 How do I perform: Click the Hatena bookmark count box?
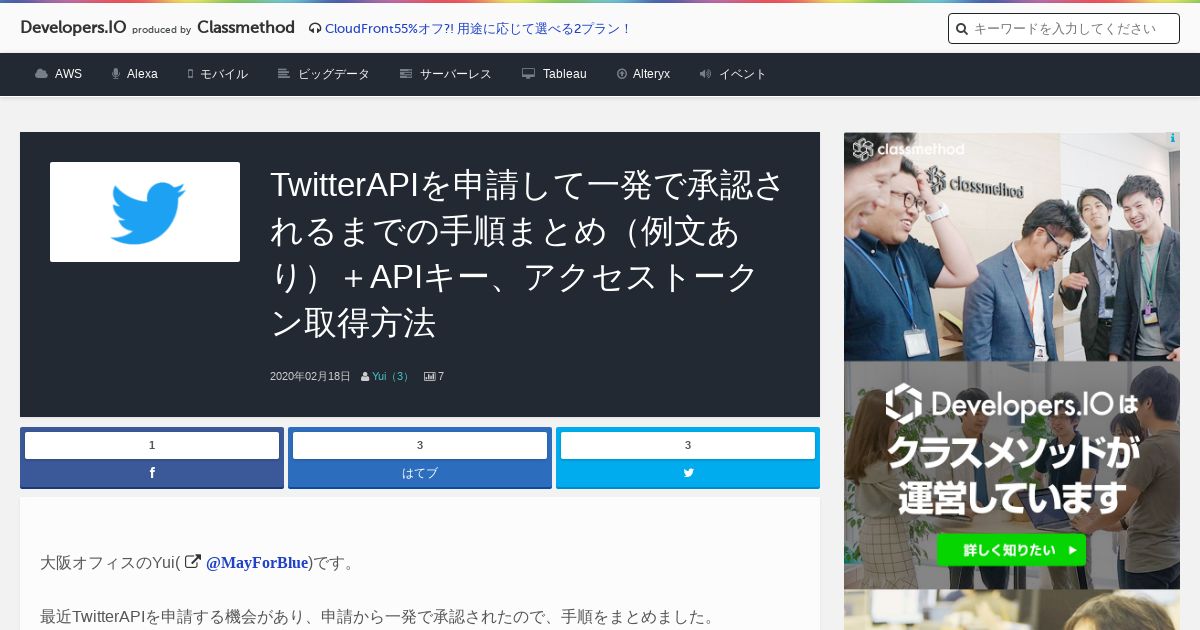tap(420, 445)
